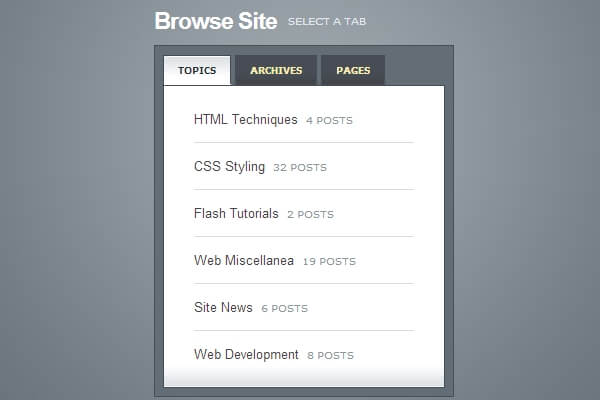Open the Web Development topic link
Viewport: 600px width, 400px height.
[246, 355]
